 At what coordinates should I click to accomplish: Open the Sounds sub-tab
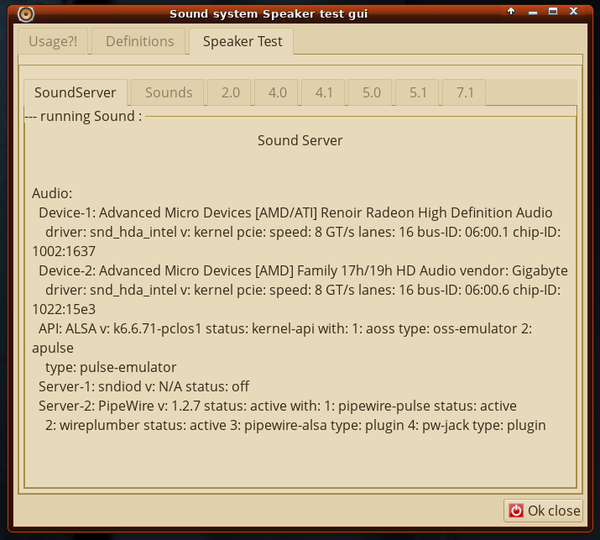[x=168, y=93]
